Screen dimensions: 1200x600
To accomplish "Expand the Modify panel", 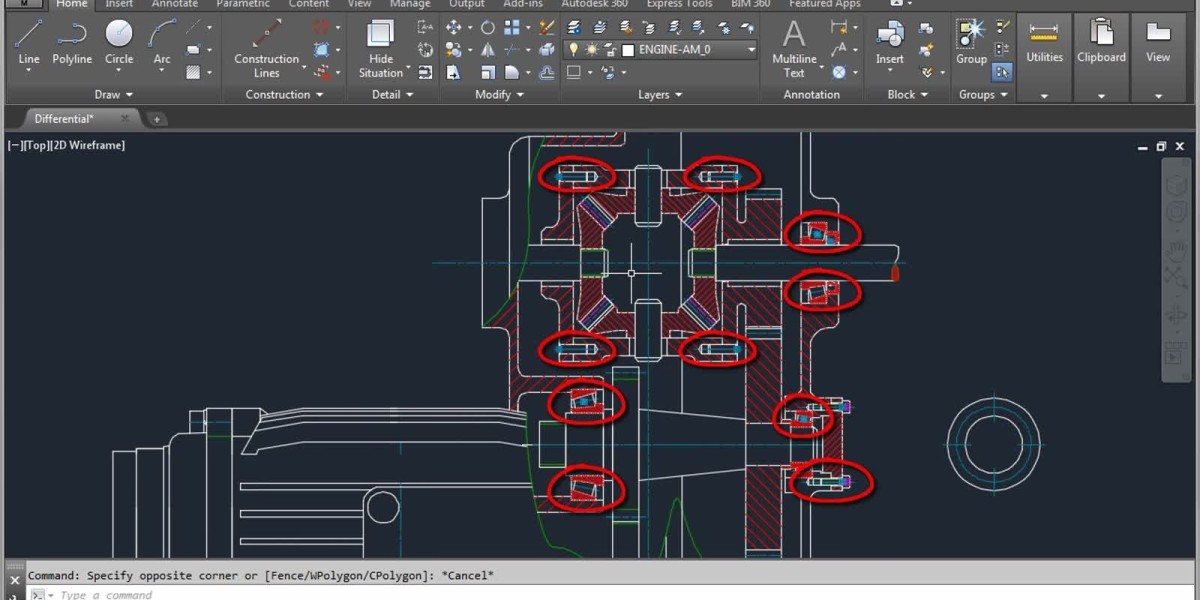I will pyautogui.click(x=500, y=95).
